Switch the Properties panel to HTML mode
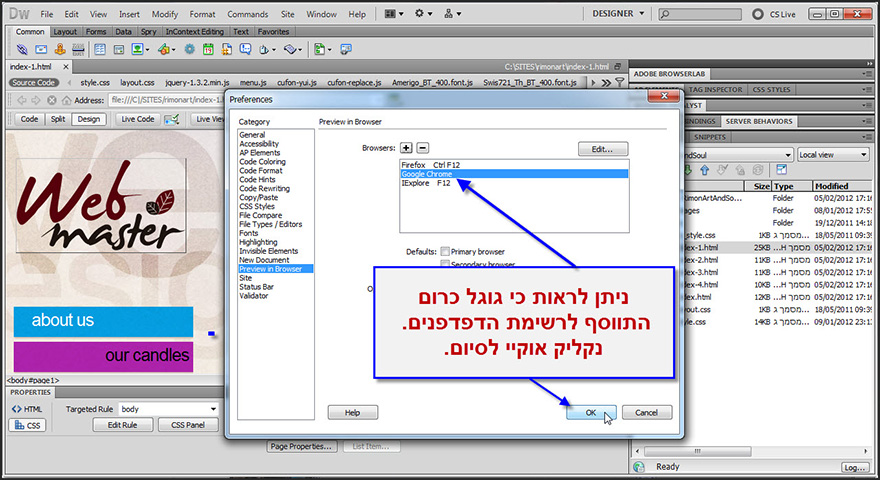 click(27, 409)
